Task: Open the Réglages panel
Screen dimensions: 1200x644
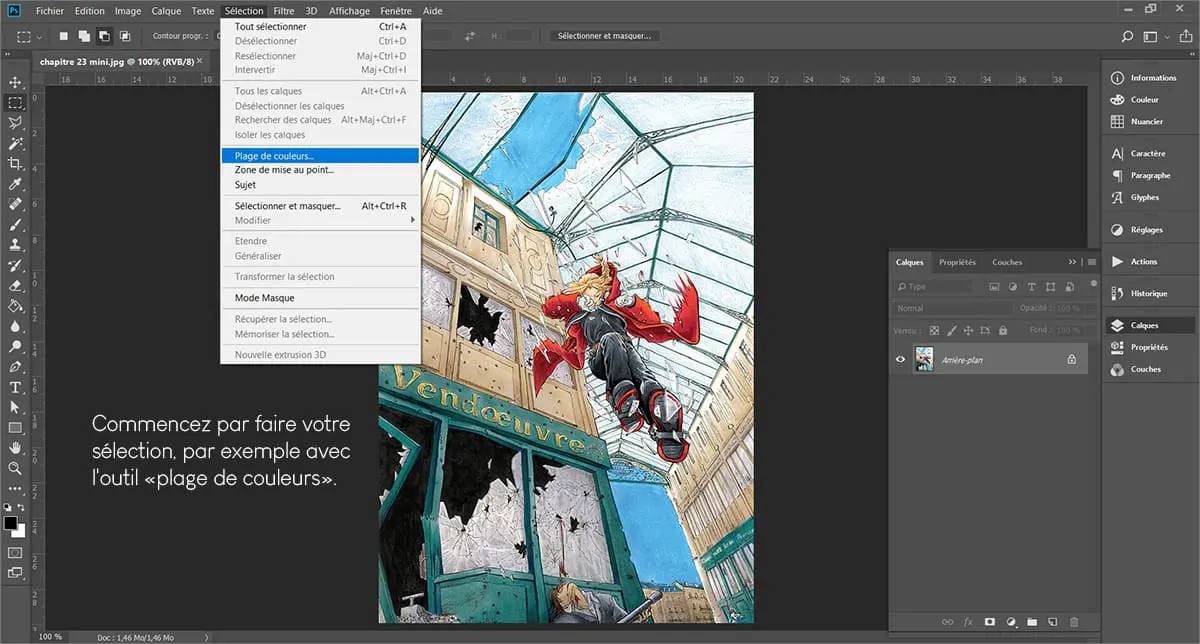Action: tap(1150, 230)
